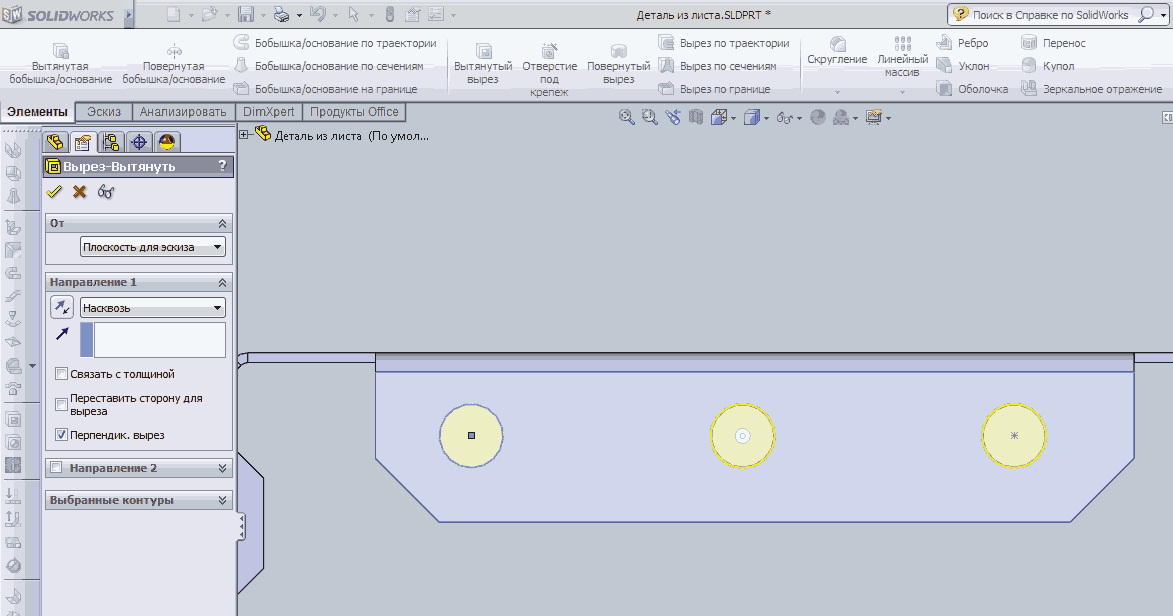Select the Скругление fillet tool
The width and height of the screenshot is (1173, 616).
pyautogui.click(x=837, y=52)
